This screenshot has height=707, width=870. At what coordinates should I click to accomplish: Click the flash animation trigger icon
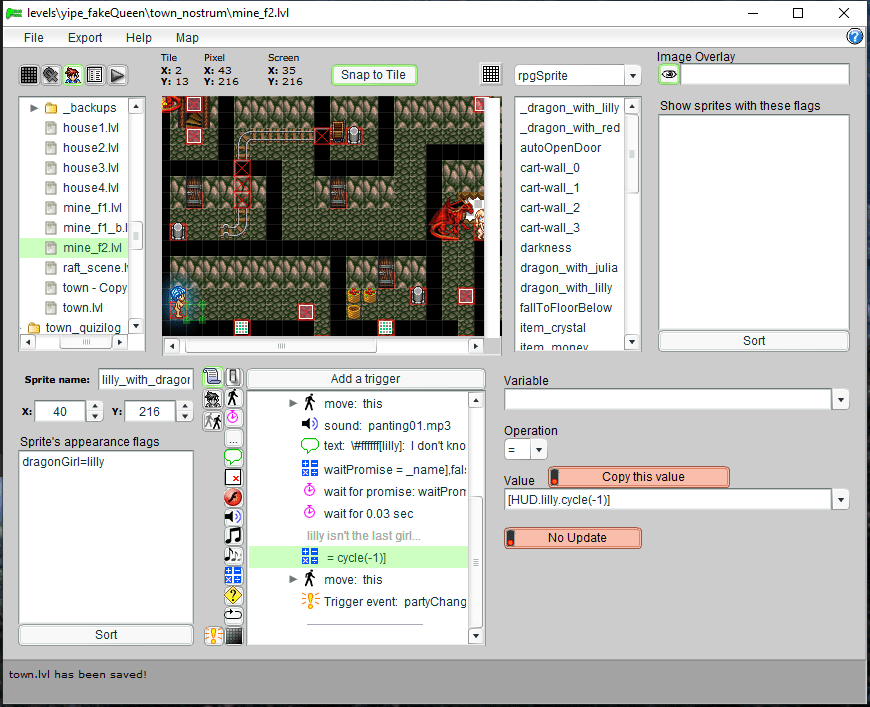click(233, 497)
